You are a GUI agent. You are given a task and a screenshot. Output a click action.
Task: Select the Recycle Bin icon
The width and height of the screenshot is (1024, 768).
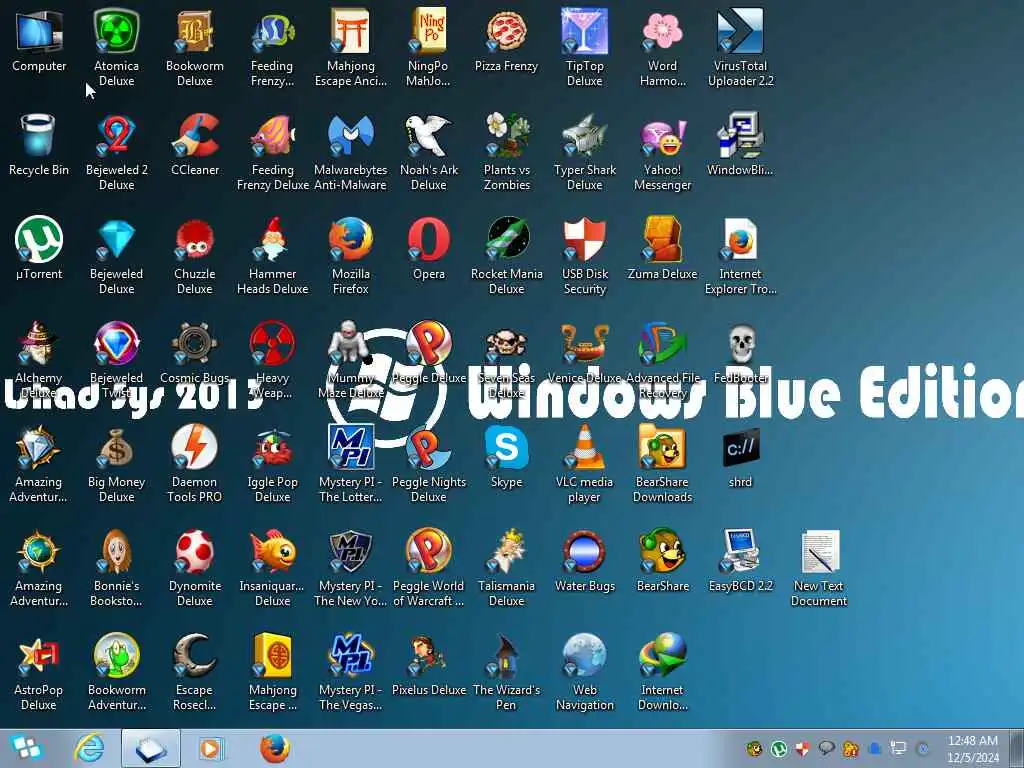39,144
